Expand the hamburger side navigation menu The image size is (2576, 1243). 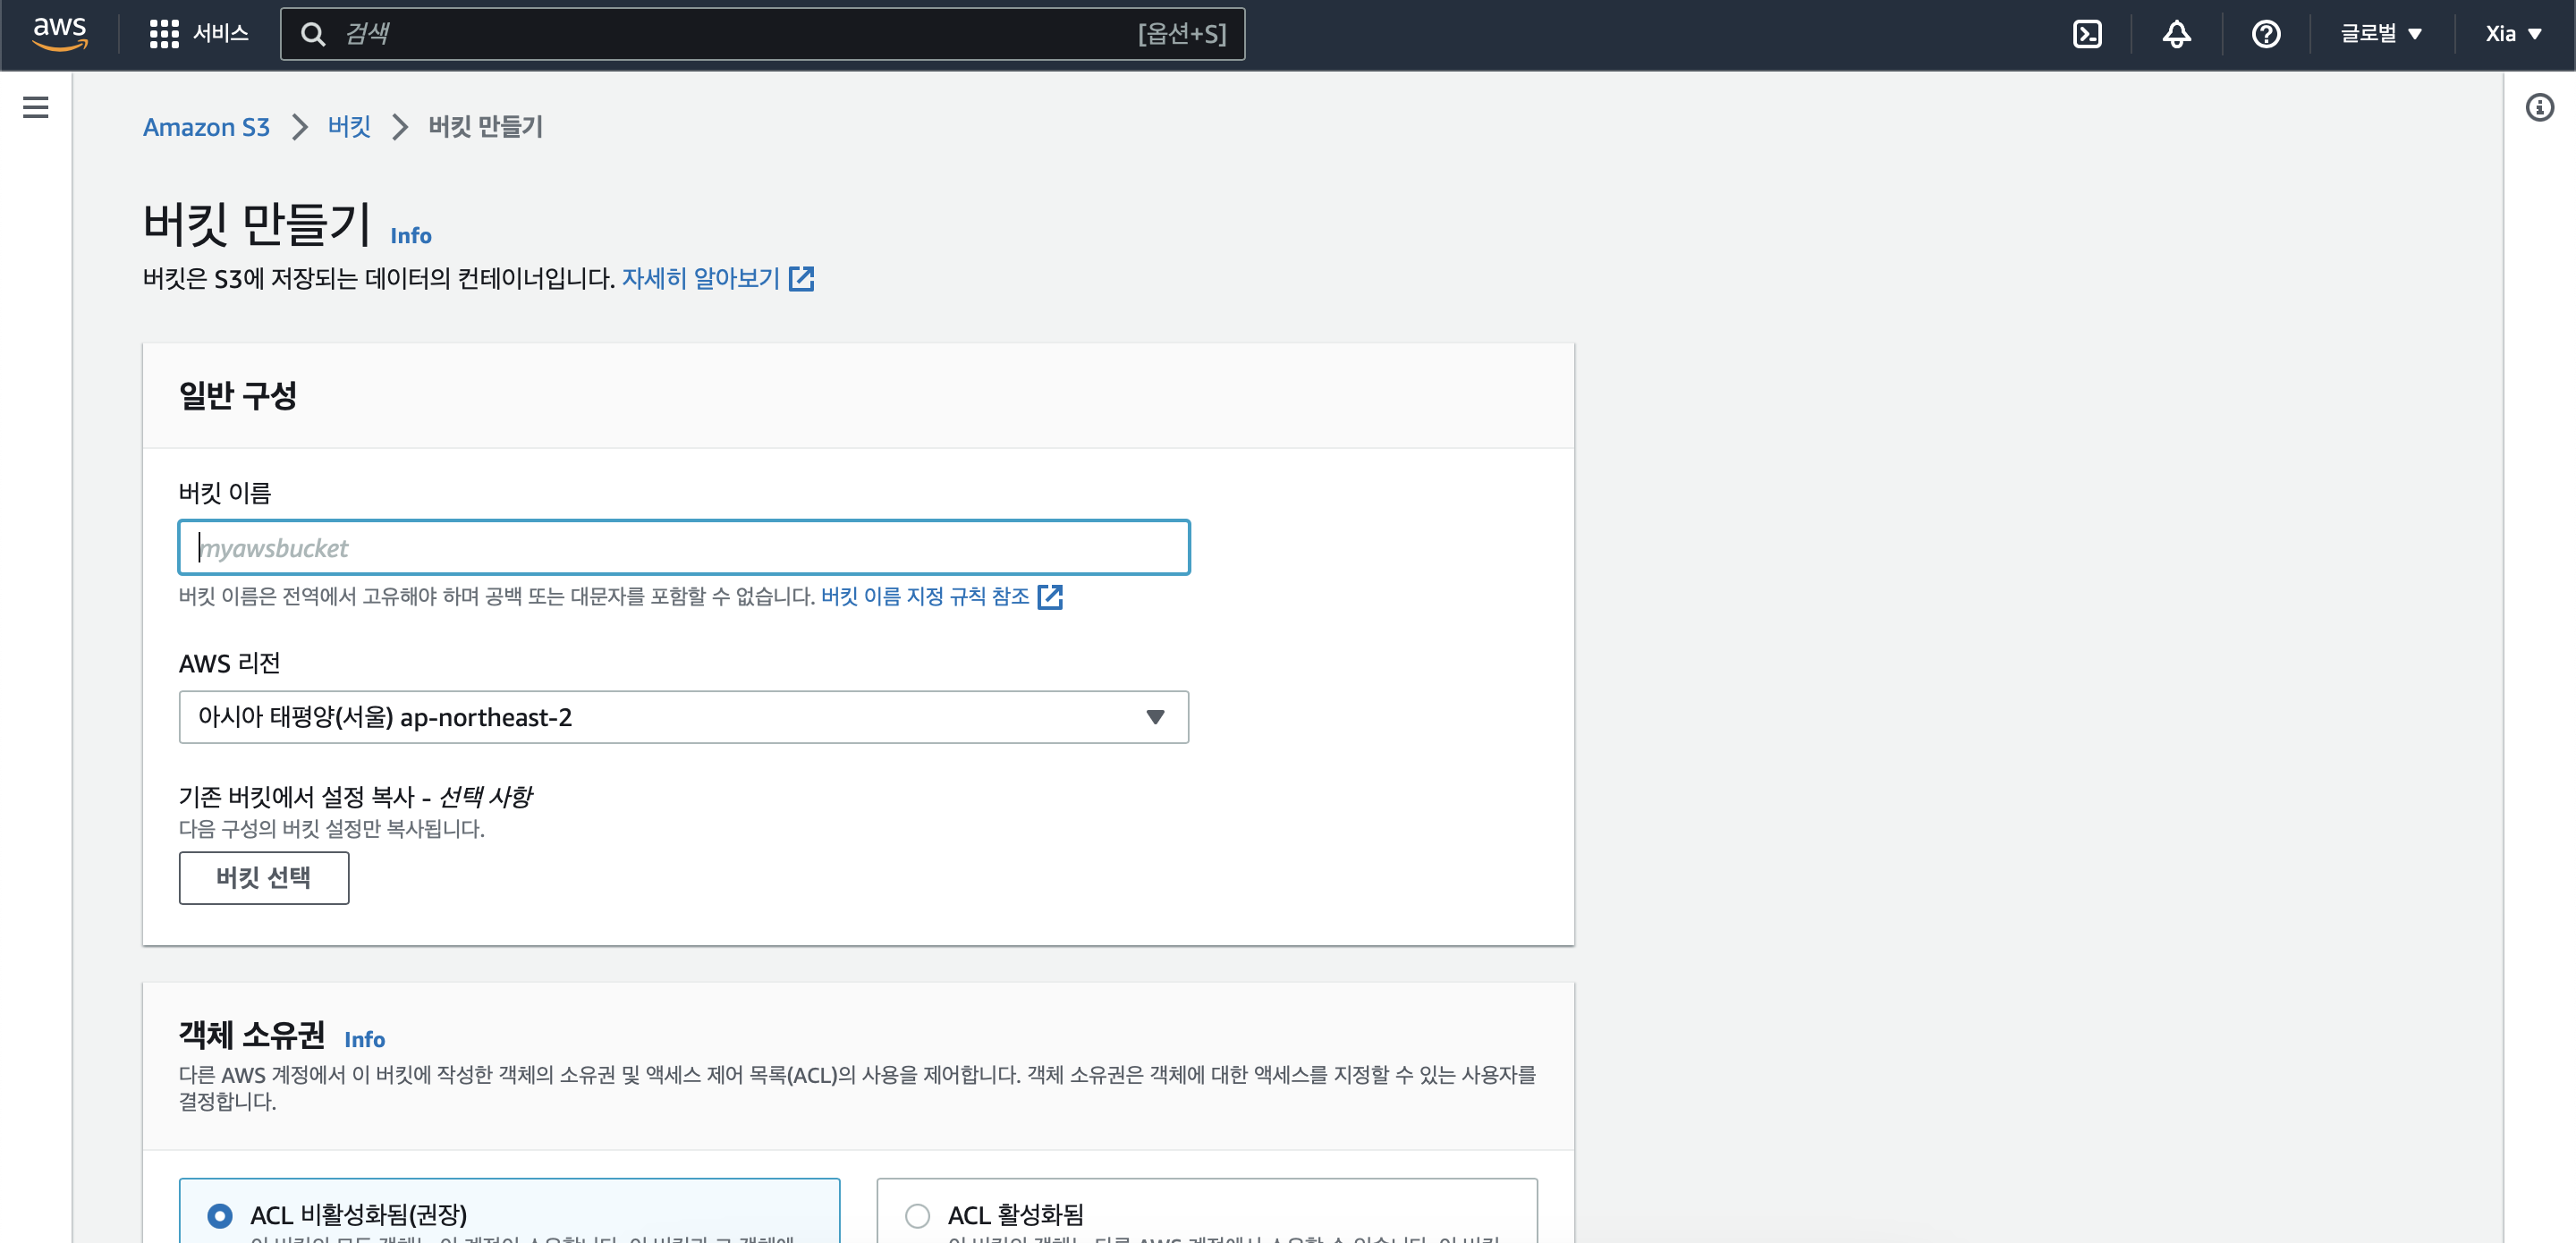pyautogui.click(x=36, y=107)
